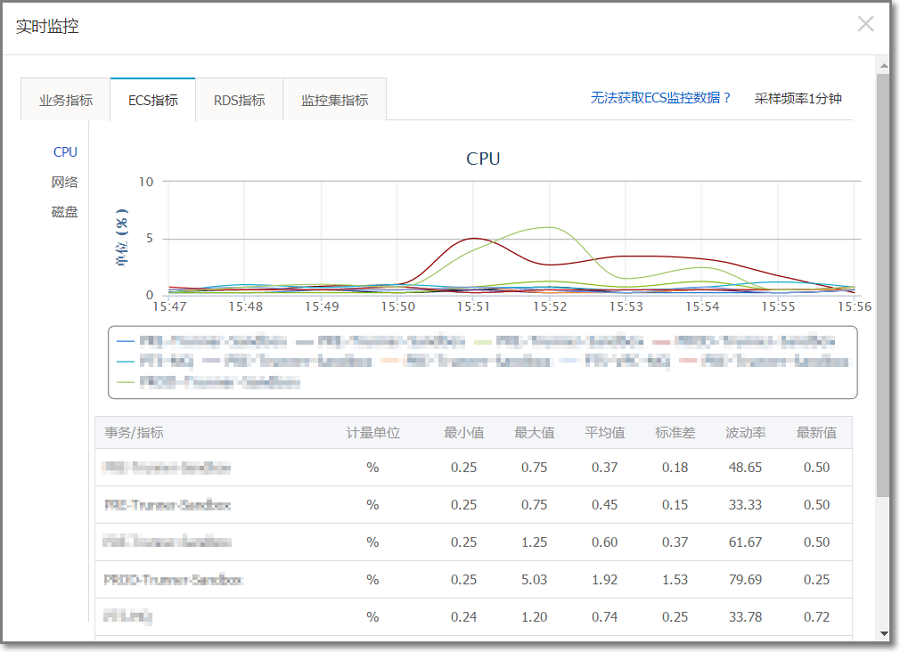Click the 1.92 average value cell
The image size is (900, 652).
tap(605, 580)
